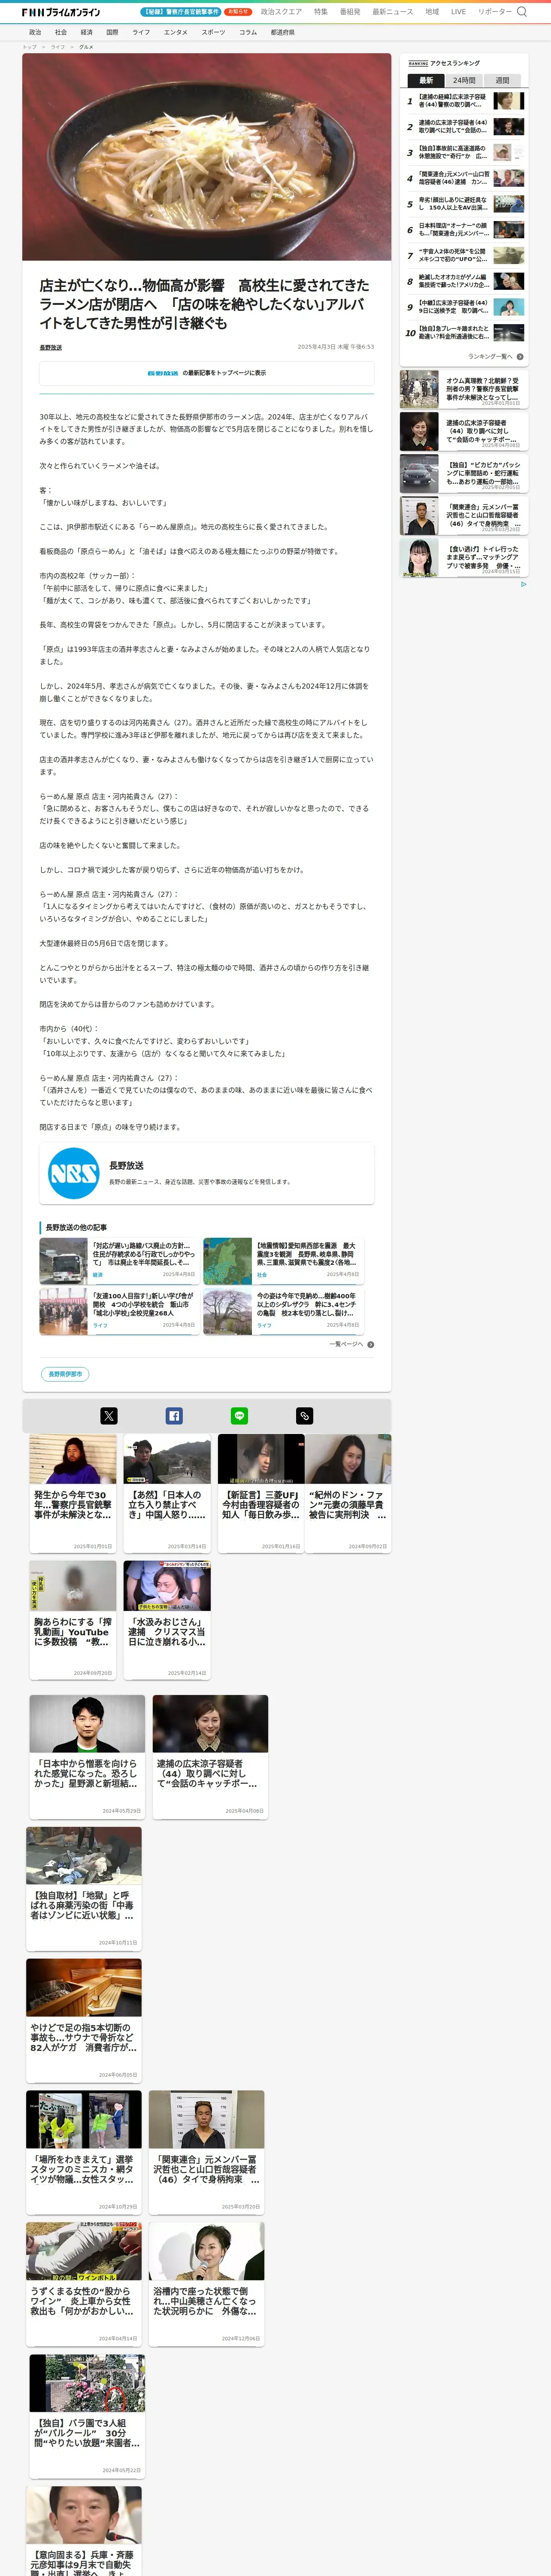Share the article on LINE
Image resolution: width=551 pixels, height=2576 pixels.
pos(239,1415)
